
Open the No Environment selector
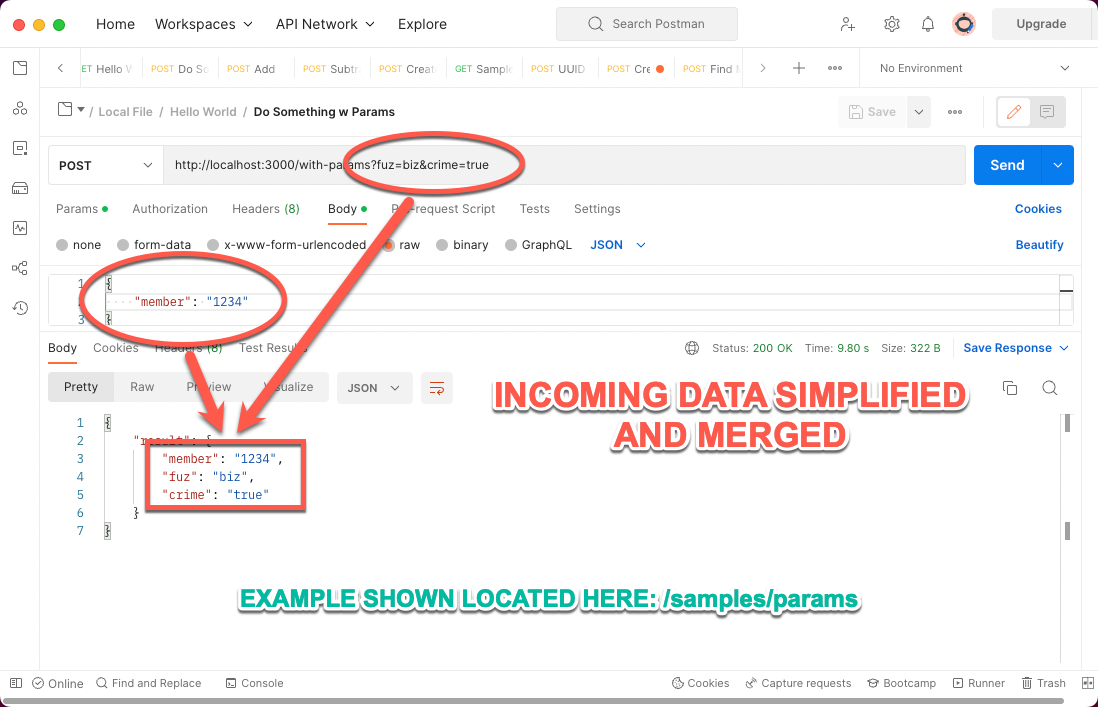[x=974, y=68]
